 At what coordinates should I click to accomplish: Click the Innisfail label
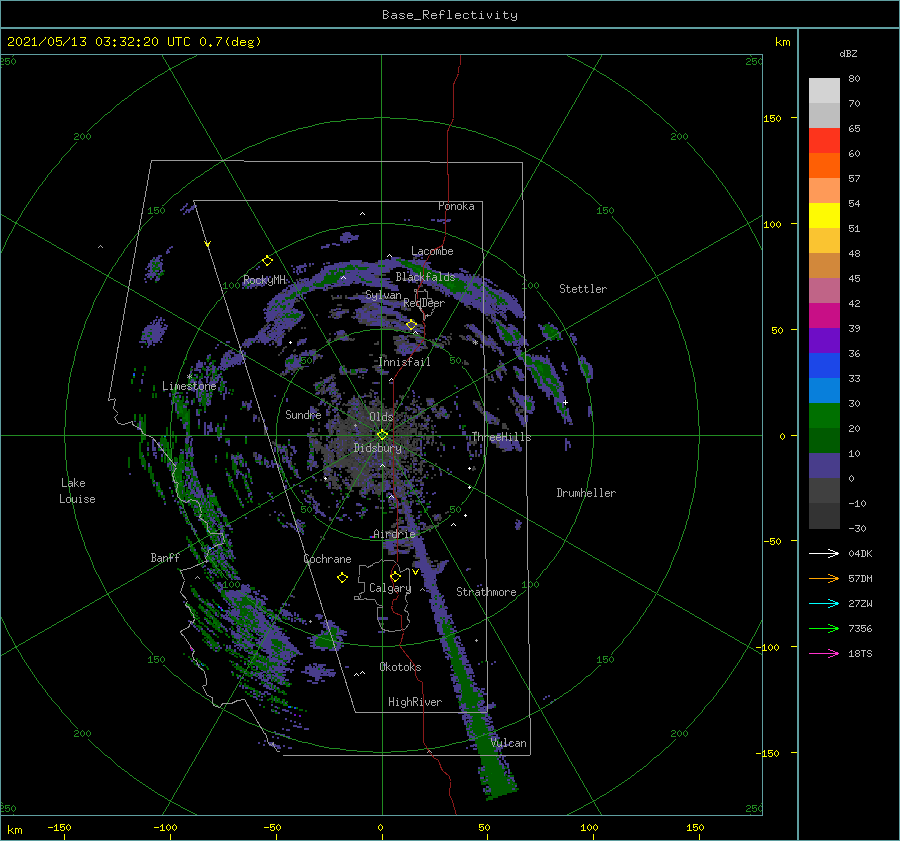[405, 362]
